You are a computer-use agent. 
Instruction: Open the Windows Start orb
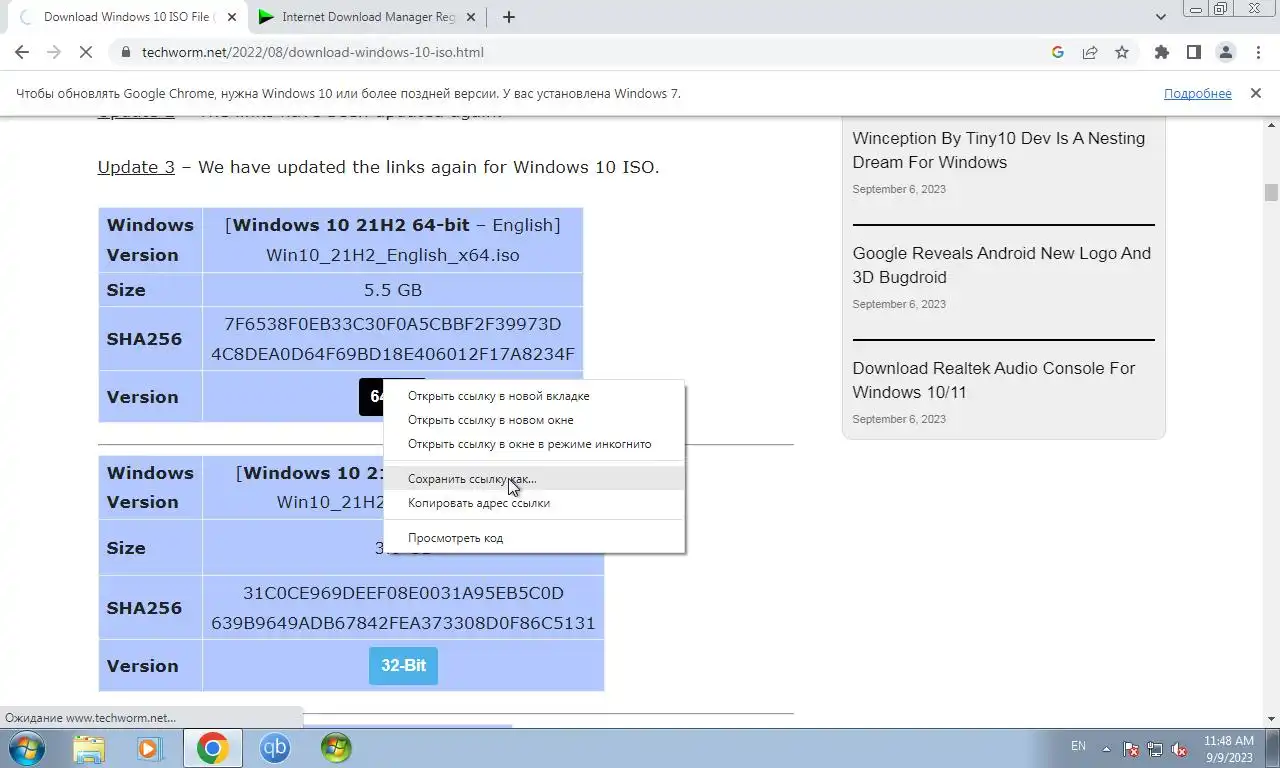pyautogui.click(x=27, y=748)
